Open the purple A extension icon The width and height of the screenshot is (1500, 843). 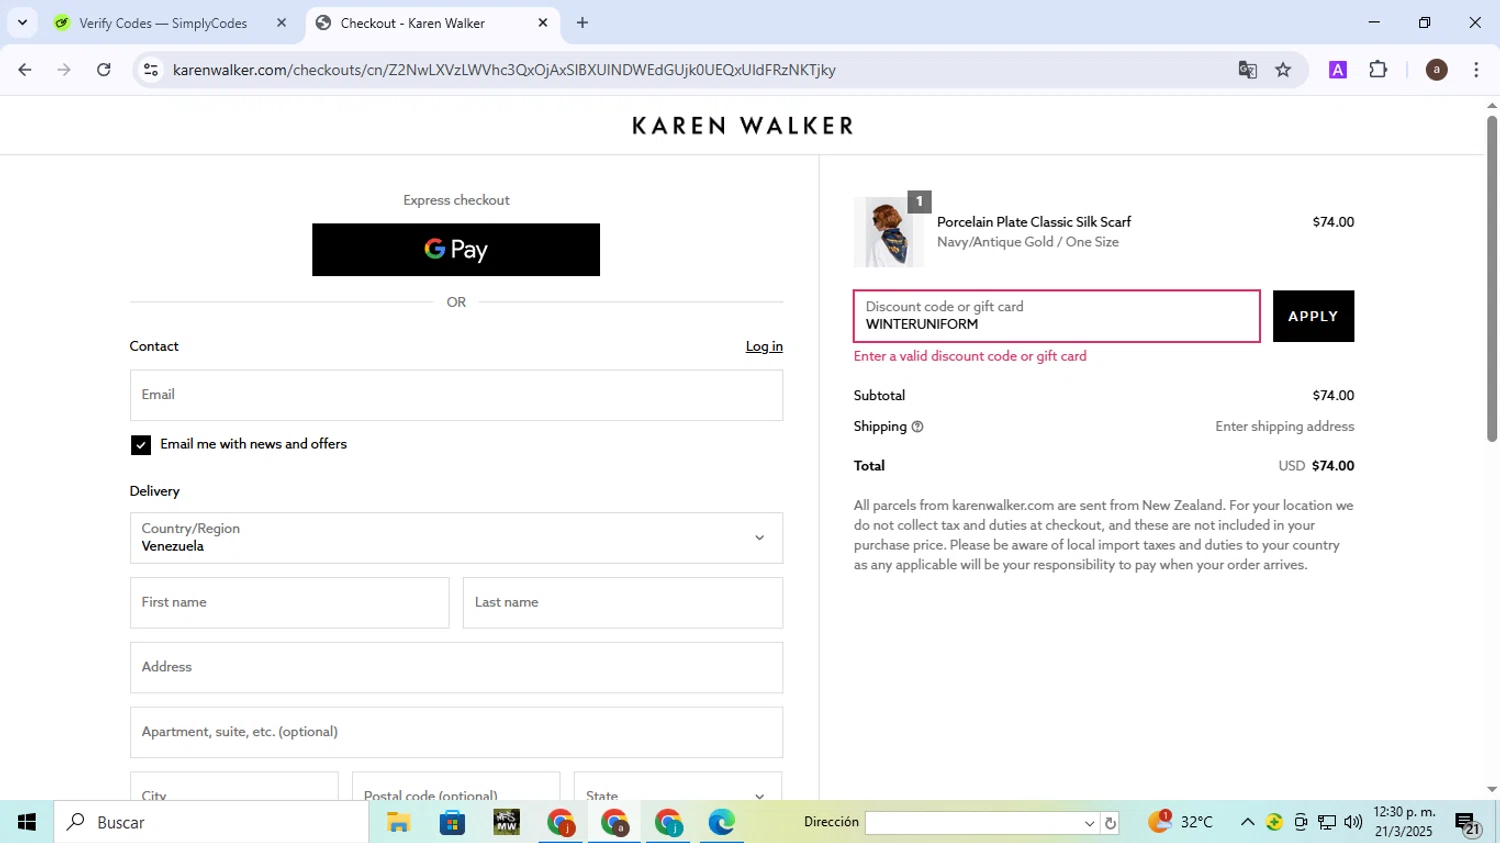(x=1338, y=70)
